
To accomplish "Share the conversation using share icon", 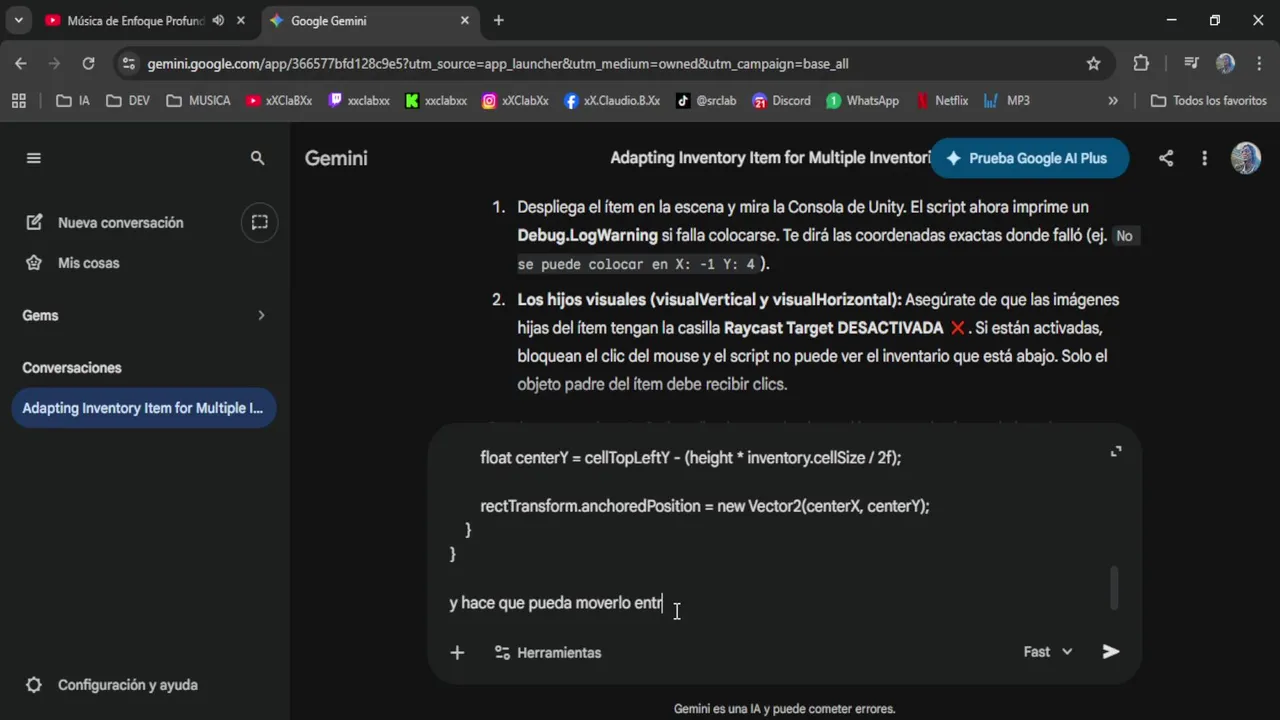I will click(x=1166, y=158).
